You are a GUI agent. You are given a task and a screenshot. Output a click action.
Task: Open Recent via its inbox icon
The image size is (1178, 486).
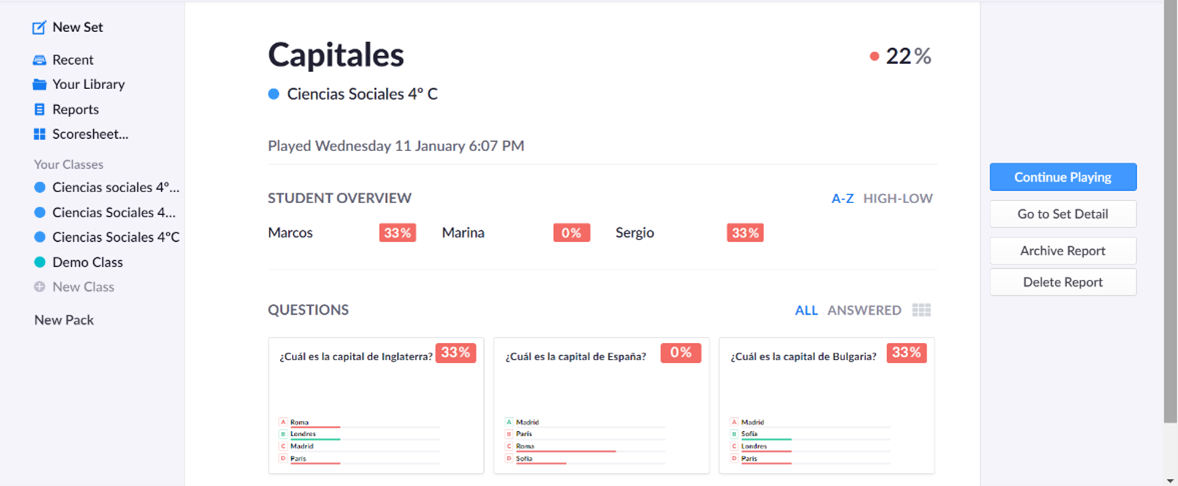(40, 60)
